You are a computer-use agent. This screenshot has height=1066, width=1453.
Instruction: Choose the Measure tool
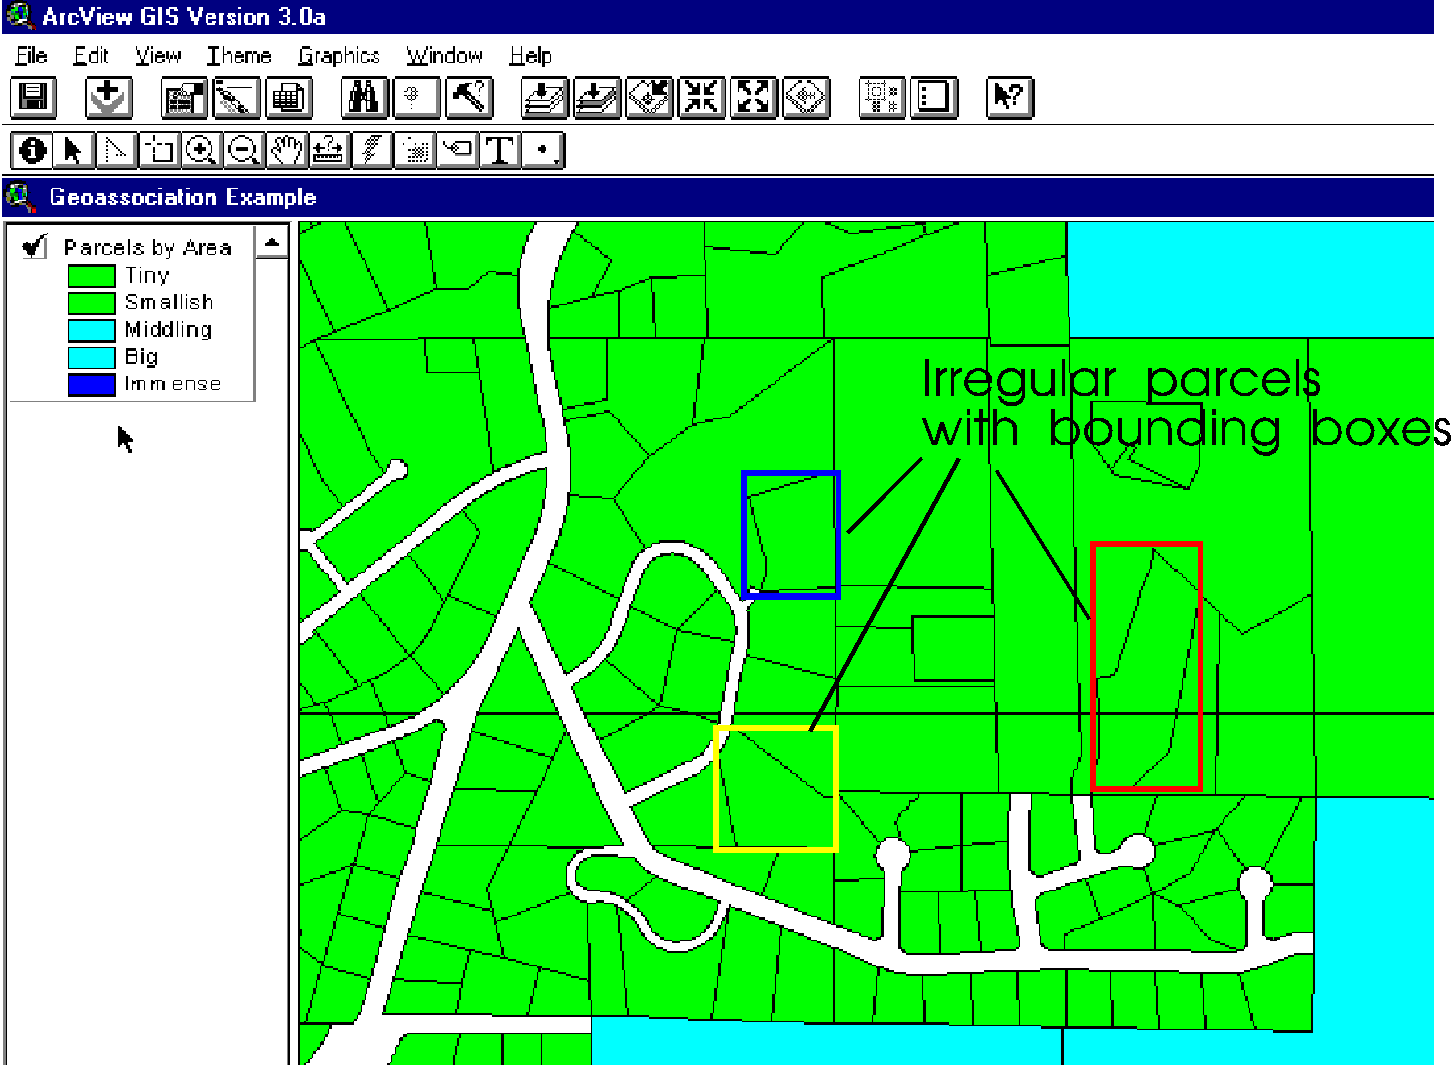point(328,149)
